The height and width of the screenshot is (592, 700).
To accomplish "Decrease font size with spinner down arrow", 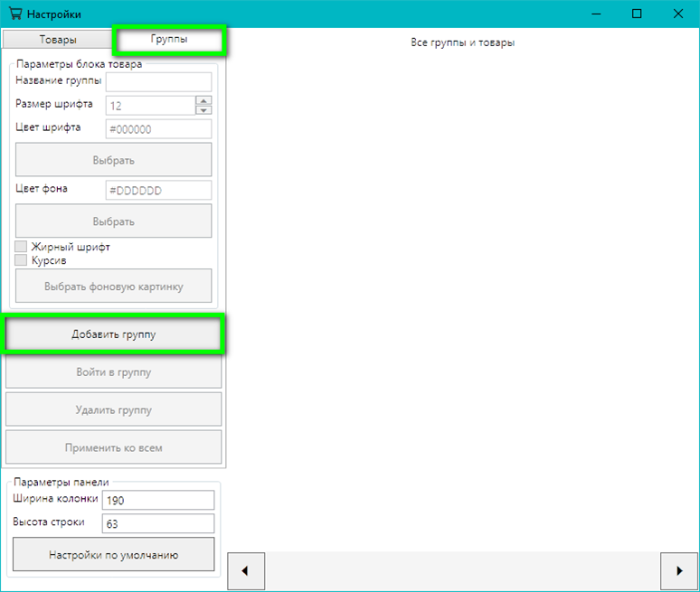I will tap(204, 109).
